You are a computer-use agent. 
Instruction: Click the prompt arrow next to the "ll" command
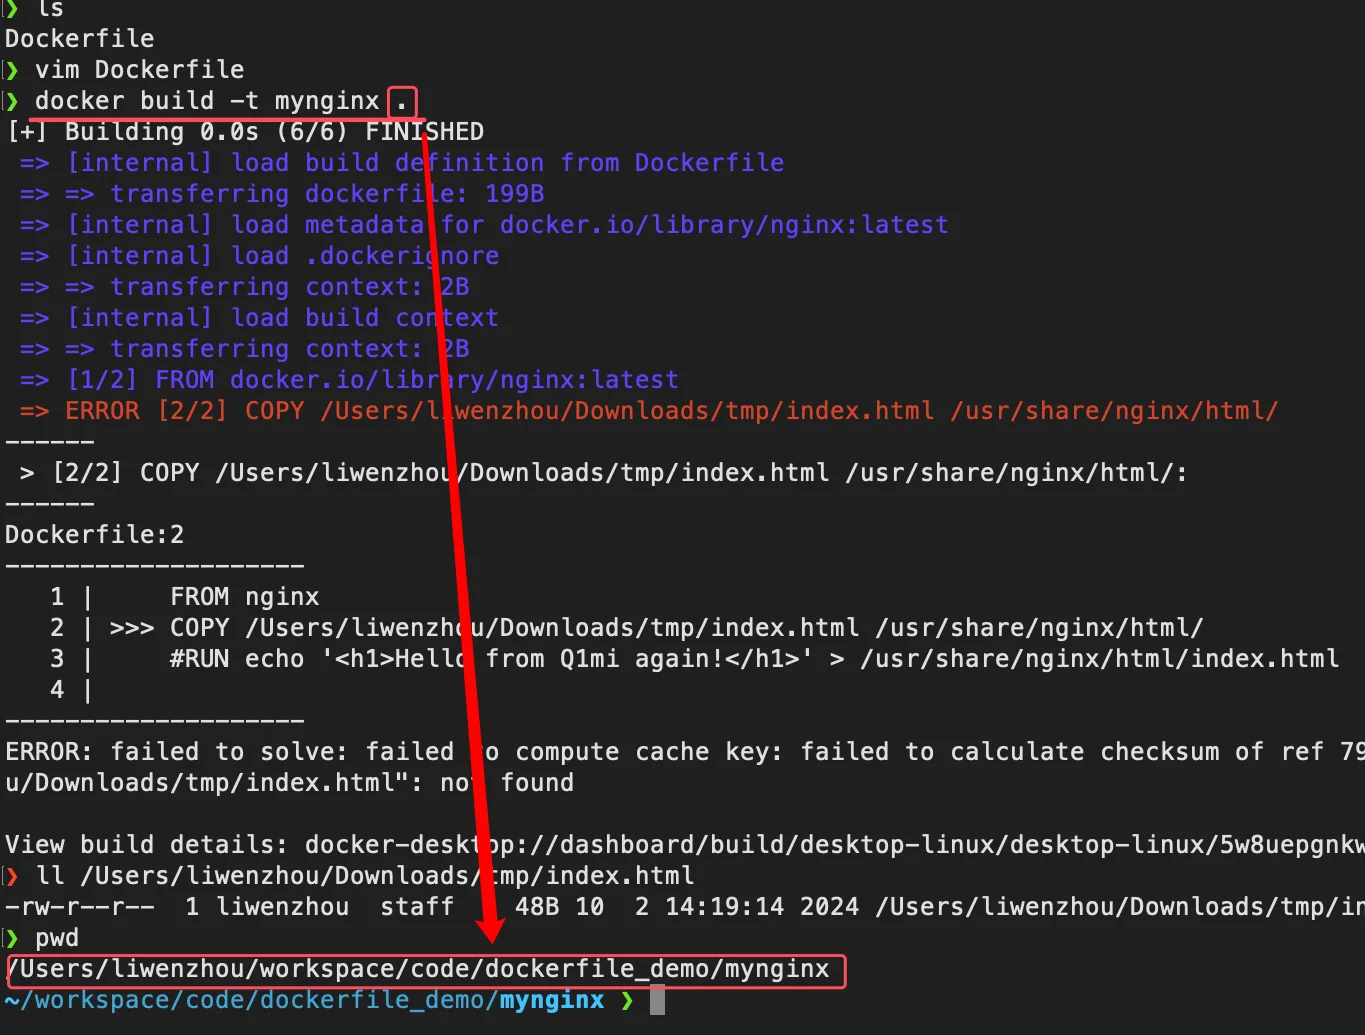point(10,875)
